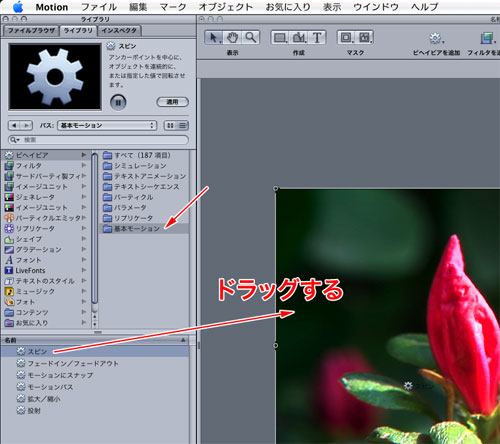Select the bezier mask tool

point(364,37)
